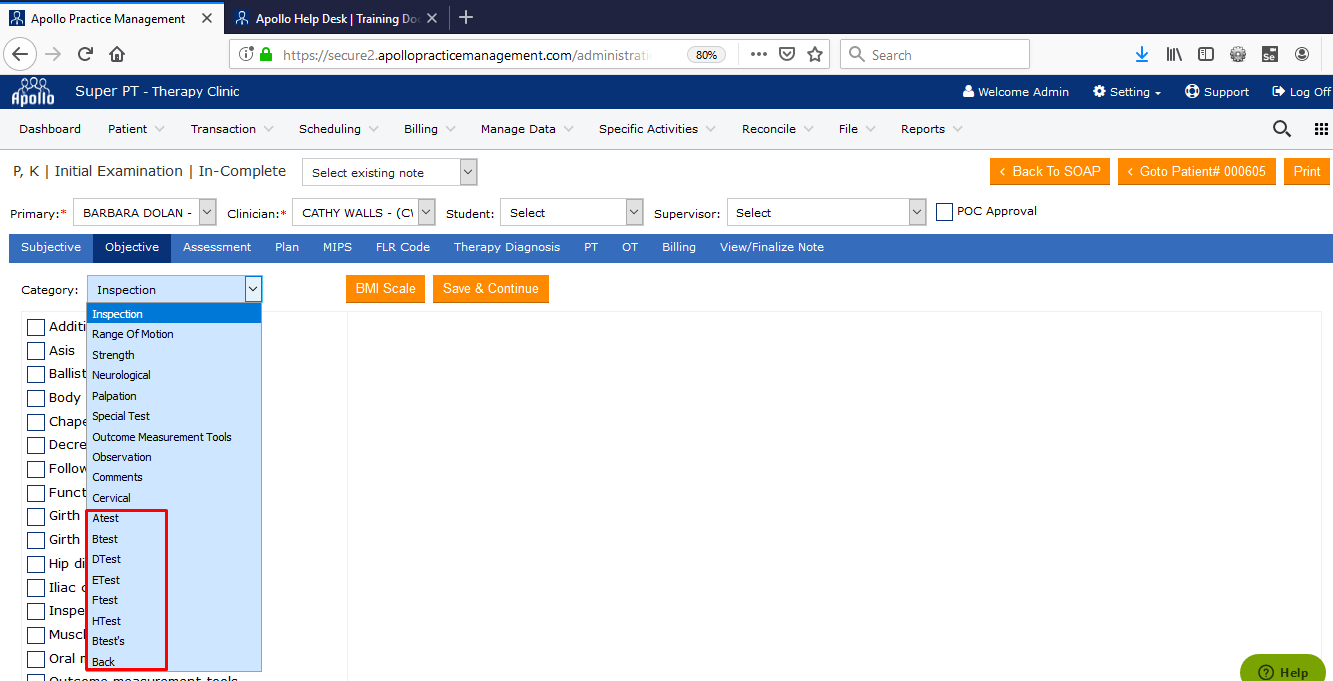
Task: Reload the page in browser
Action: 85,55
